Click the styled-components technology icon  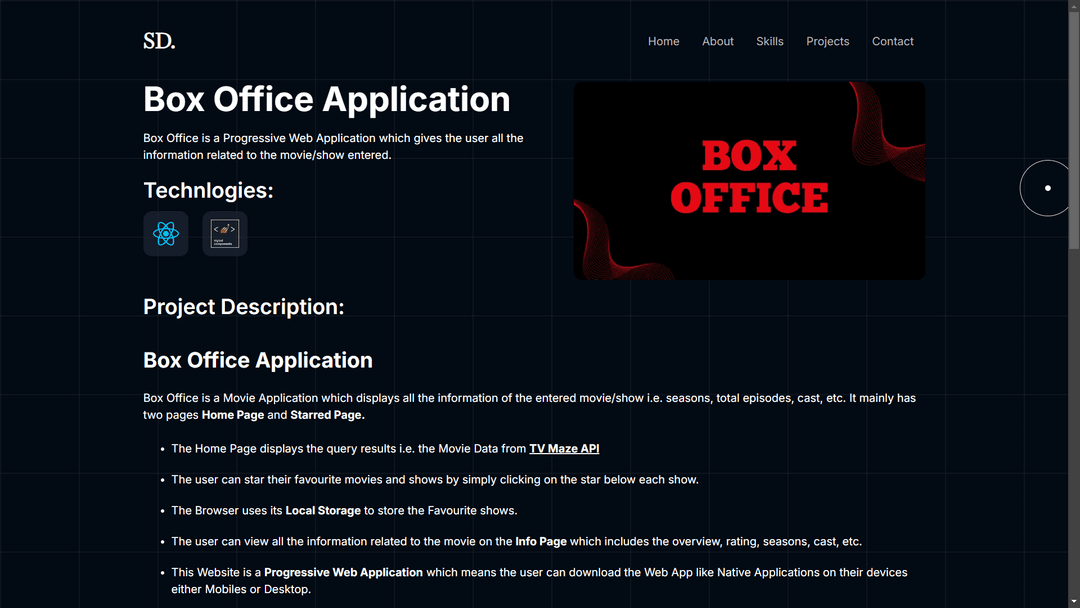pos(224,233)
